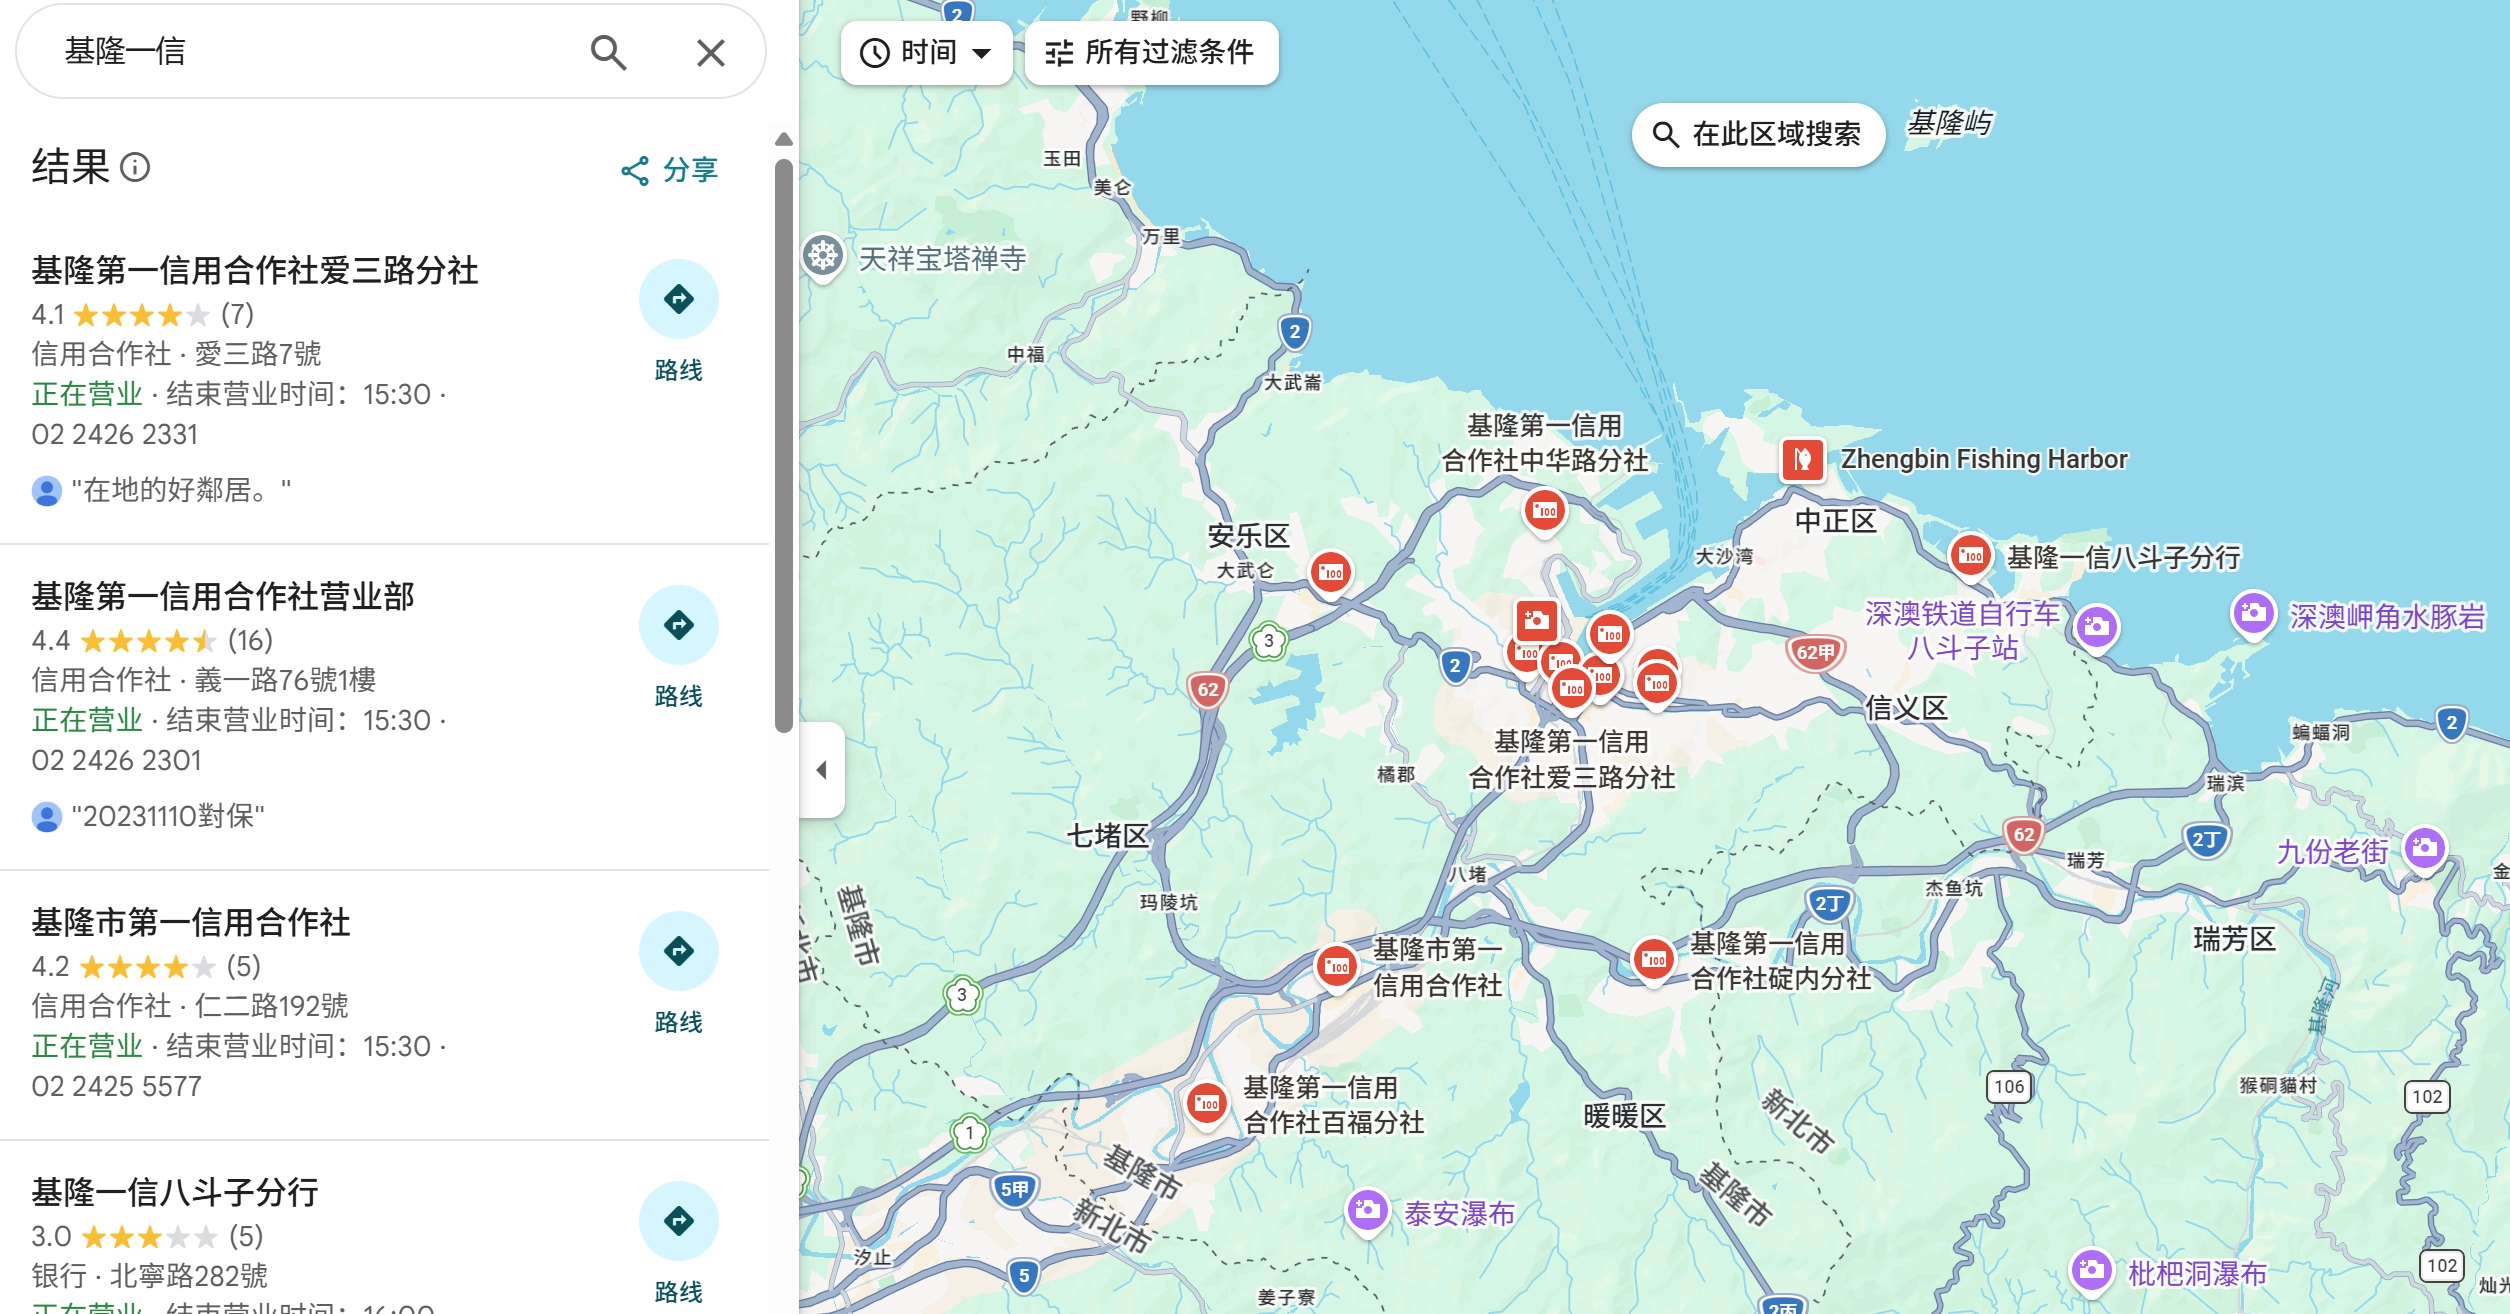Click phone number 02 2426 2331
This screenshot has width=2510, height=1314.
pyautogui.click(x=115, y=435)
